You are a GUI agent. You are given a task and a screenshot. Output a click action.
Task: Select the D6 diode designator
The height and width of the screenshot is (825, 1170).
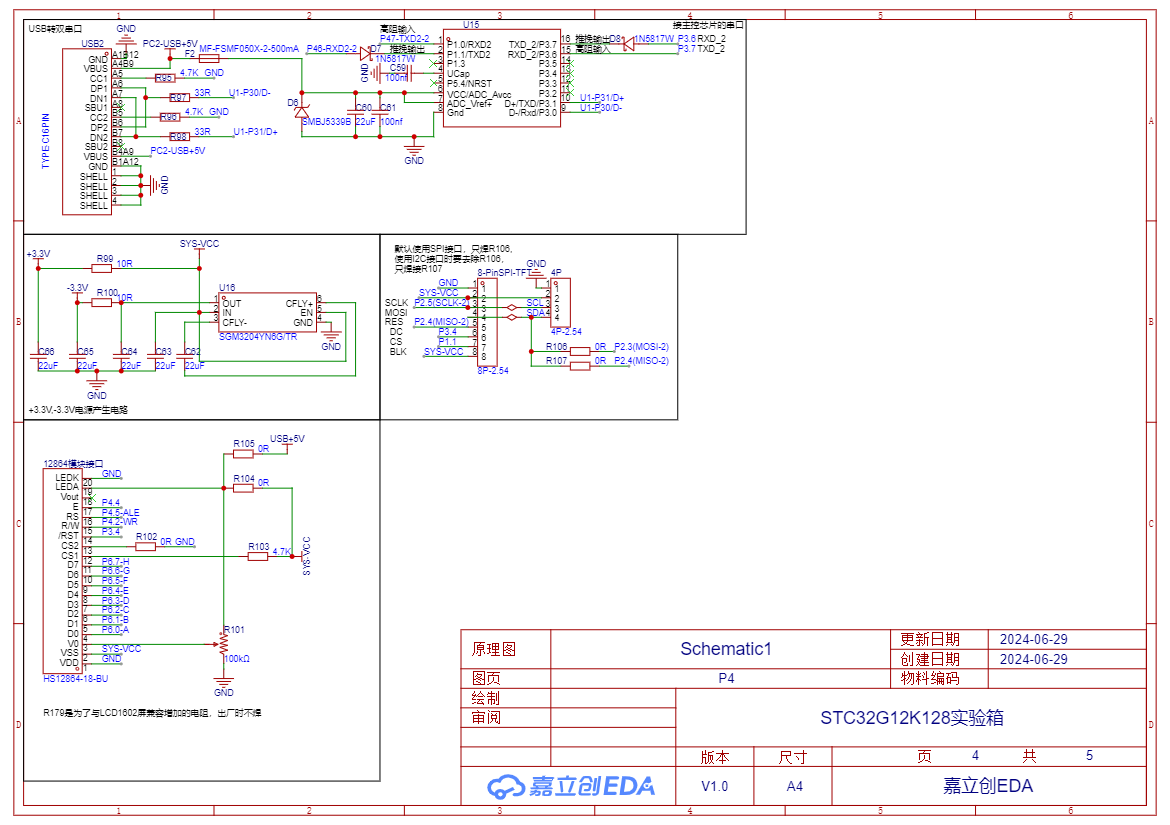(292, 103)
